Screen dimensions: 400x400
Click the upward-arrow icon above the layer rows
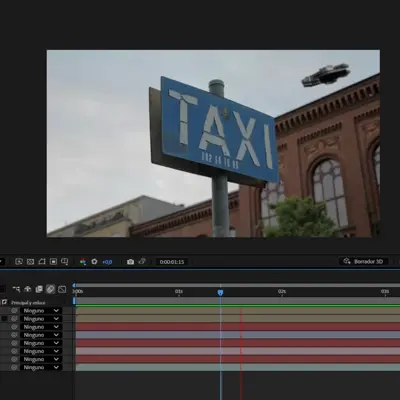pyautogui.click(x=28, y=289)
